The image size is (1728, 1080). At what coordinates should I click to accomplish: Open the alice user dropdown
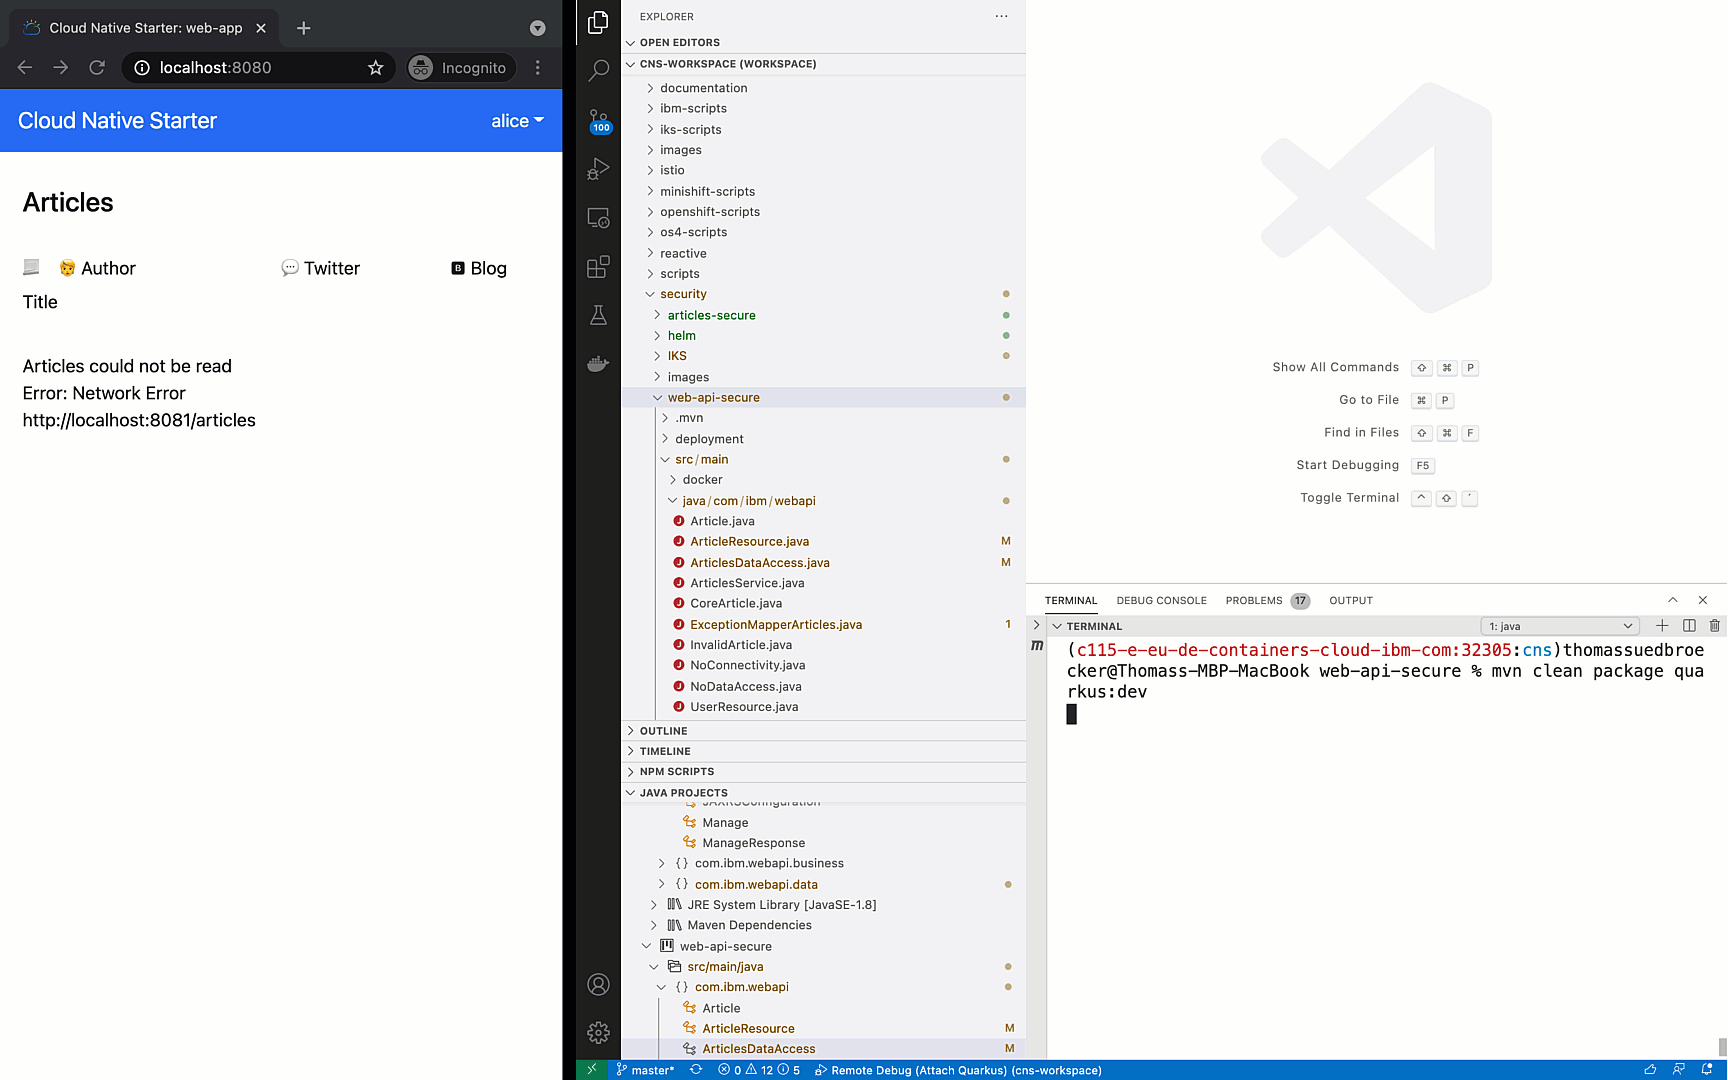pyautogui.click(x=517, y=121)
